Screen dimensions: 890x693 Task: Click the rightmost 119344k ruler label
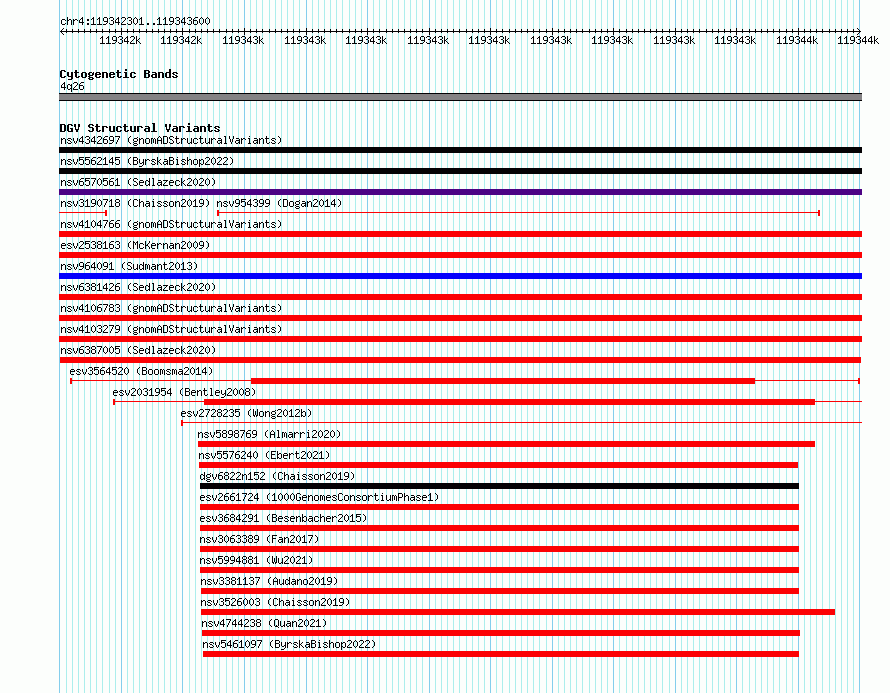click(858, 40)
